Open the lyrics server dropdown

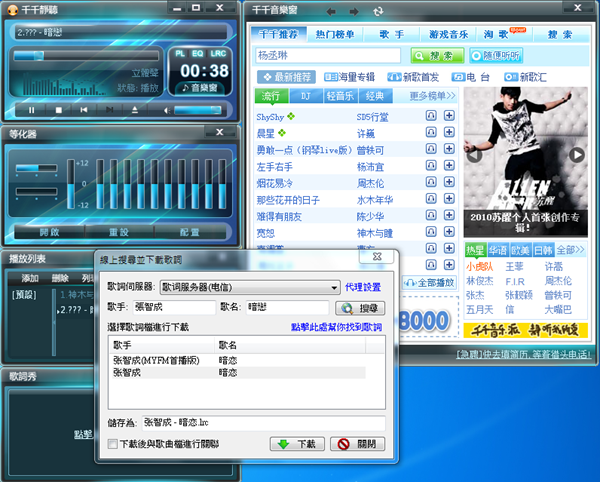click(332, 286)
